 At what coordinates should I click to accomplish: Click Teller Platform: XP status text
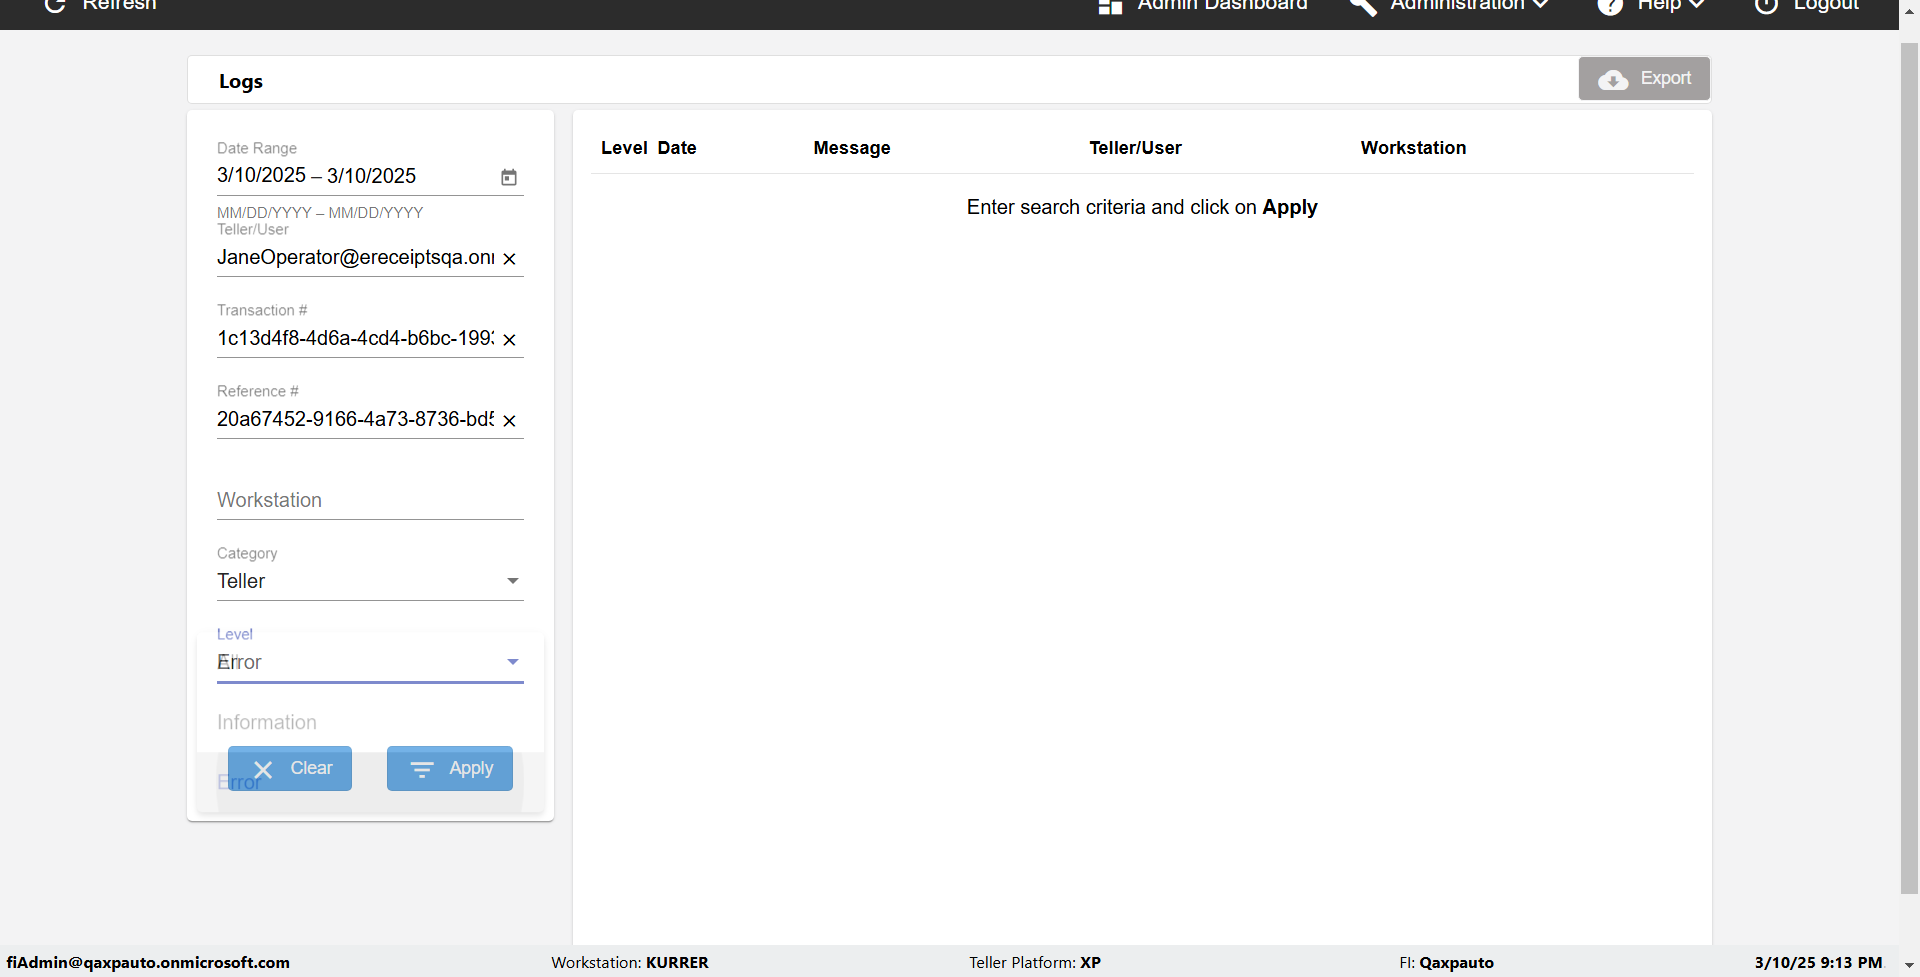pyautogui.click(x=1035, y=963)
